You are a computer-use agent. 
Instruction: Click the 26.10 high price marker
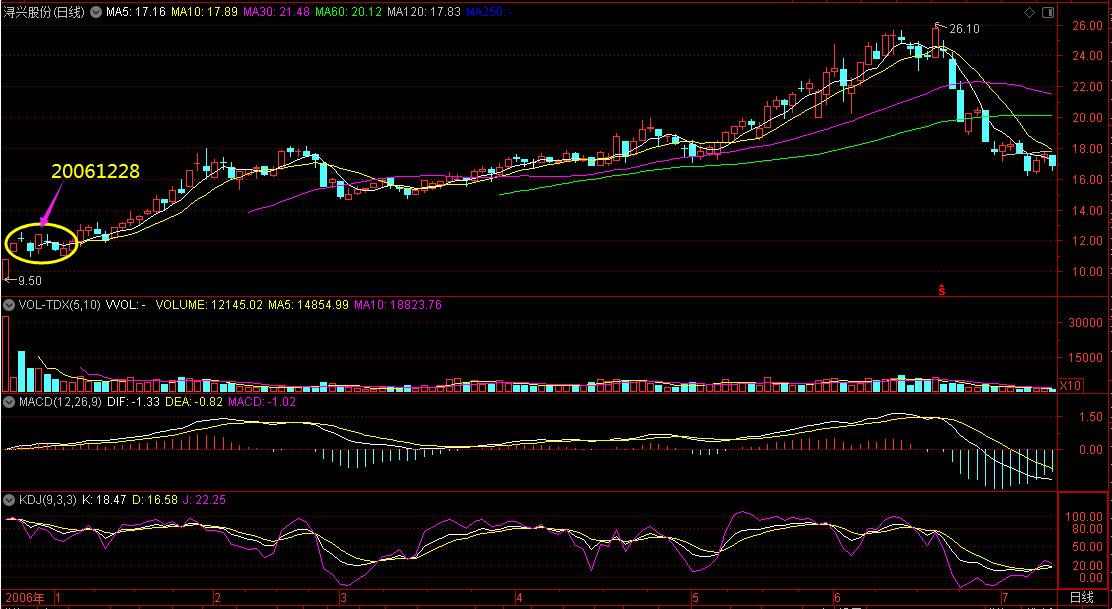tap(961, 29)
